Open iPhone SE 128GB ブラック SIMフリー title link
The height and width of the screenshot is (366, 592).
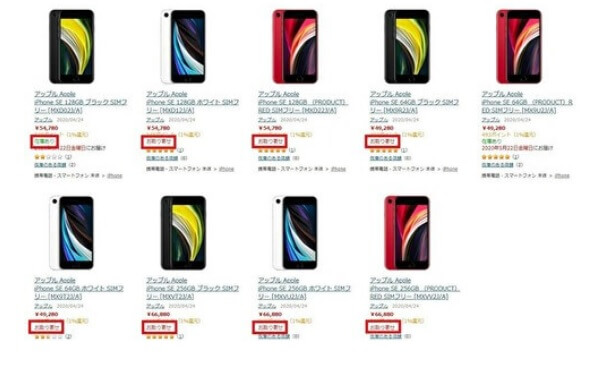tap(80, 106)
